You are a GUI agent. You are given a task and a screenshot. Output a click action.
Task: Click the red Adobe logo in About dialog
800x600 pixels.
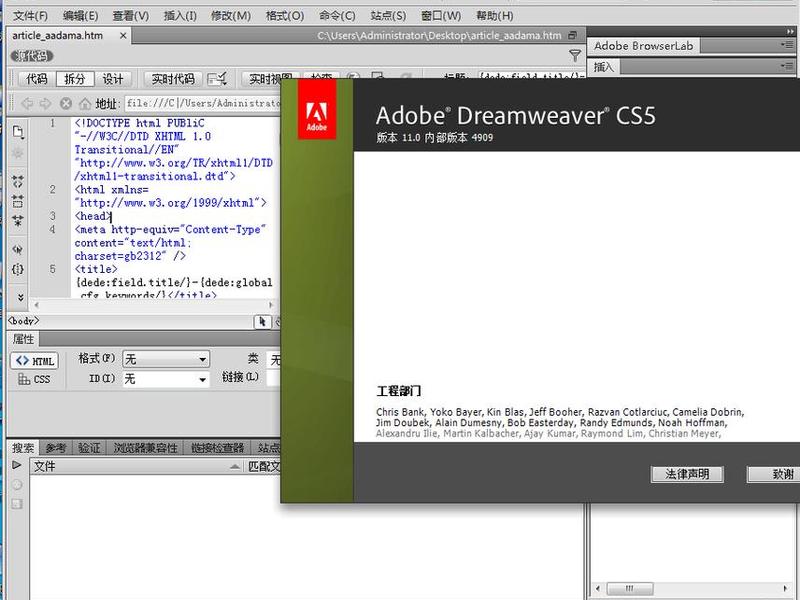317,110
